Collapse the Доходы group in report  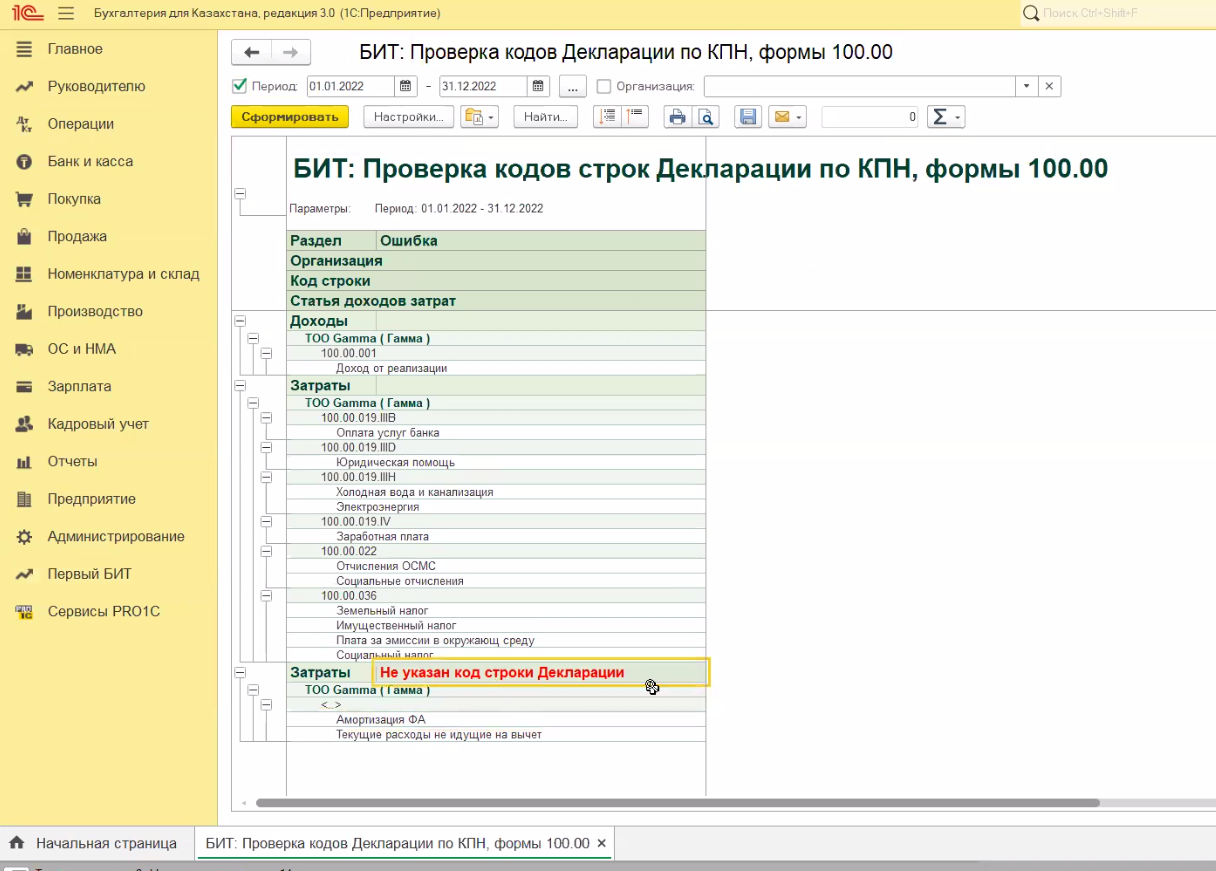tap(240, 321)
